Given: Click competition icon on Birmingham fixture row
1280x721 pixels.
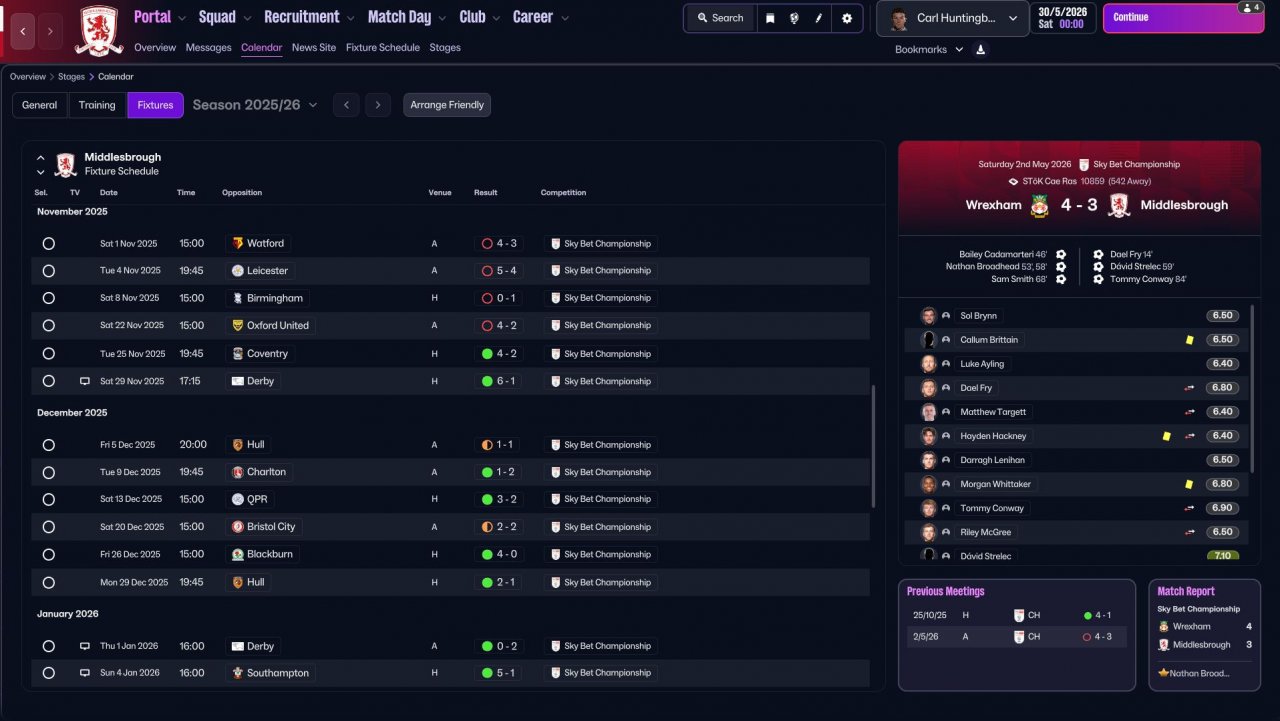Looking at the screenshot, I should (x=555, y=298).
